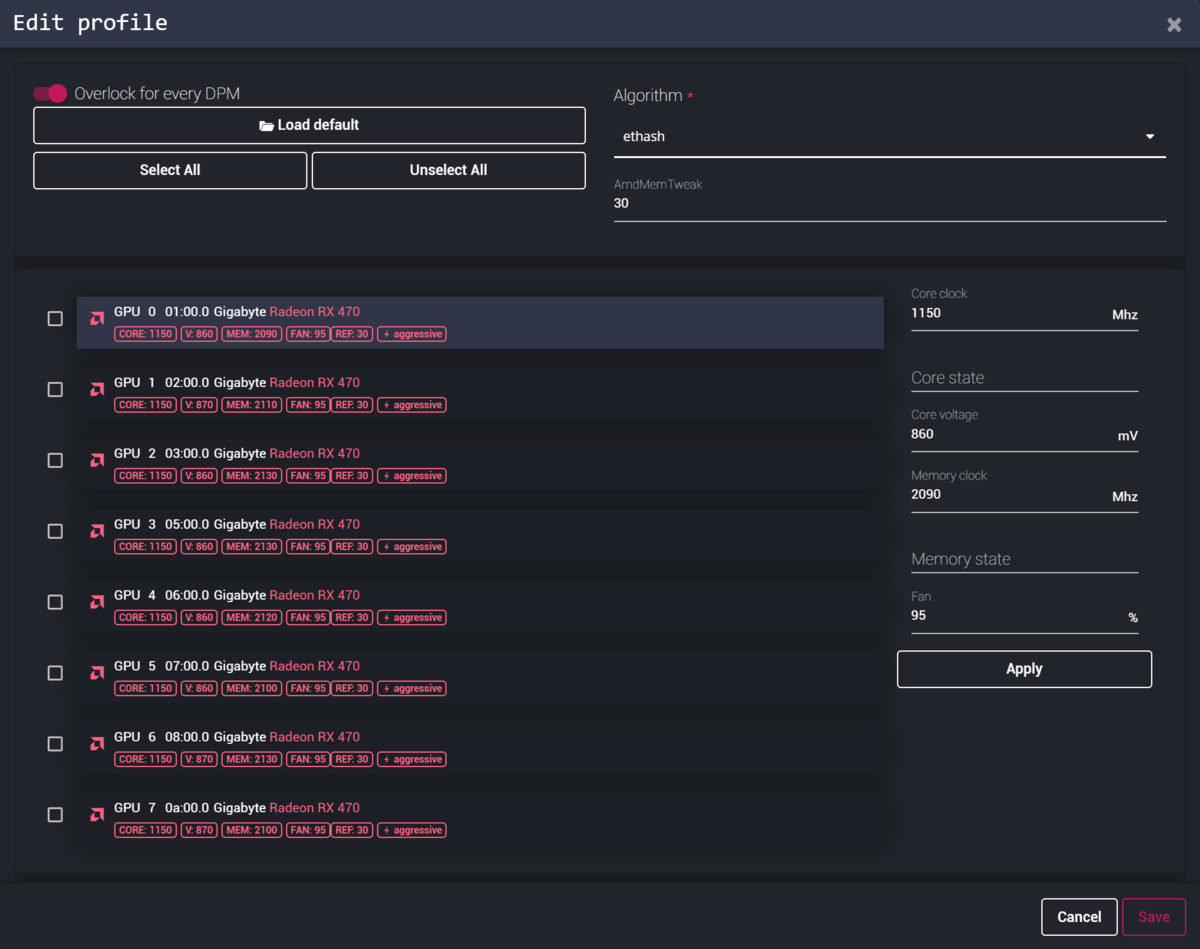This screenshot has width=1200, height=949.
Task: Check the GPU 5 checkbox
Action: (55, 674)
